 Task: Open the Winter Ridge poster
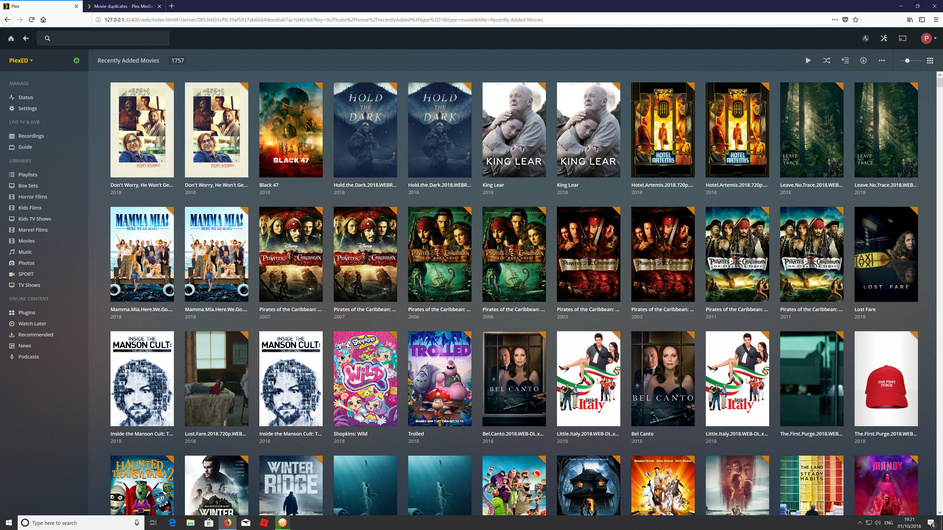[x=290, y=485]
